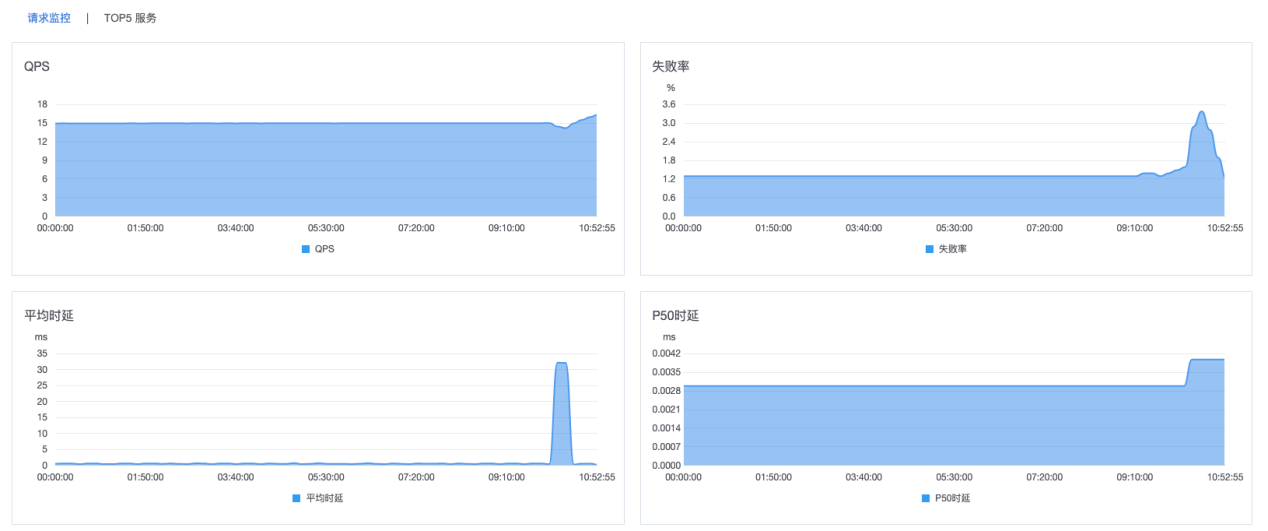Switch to the 请求监控 tab
Image resolution: width=1268 pixels, height=531 pixels.
[x=49, y=18]
